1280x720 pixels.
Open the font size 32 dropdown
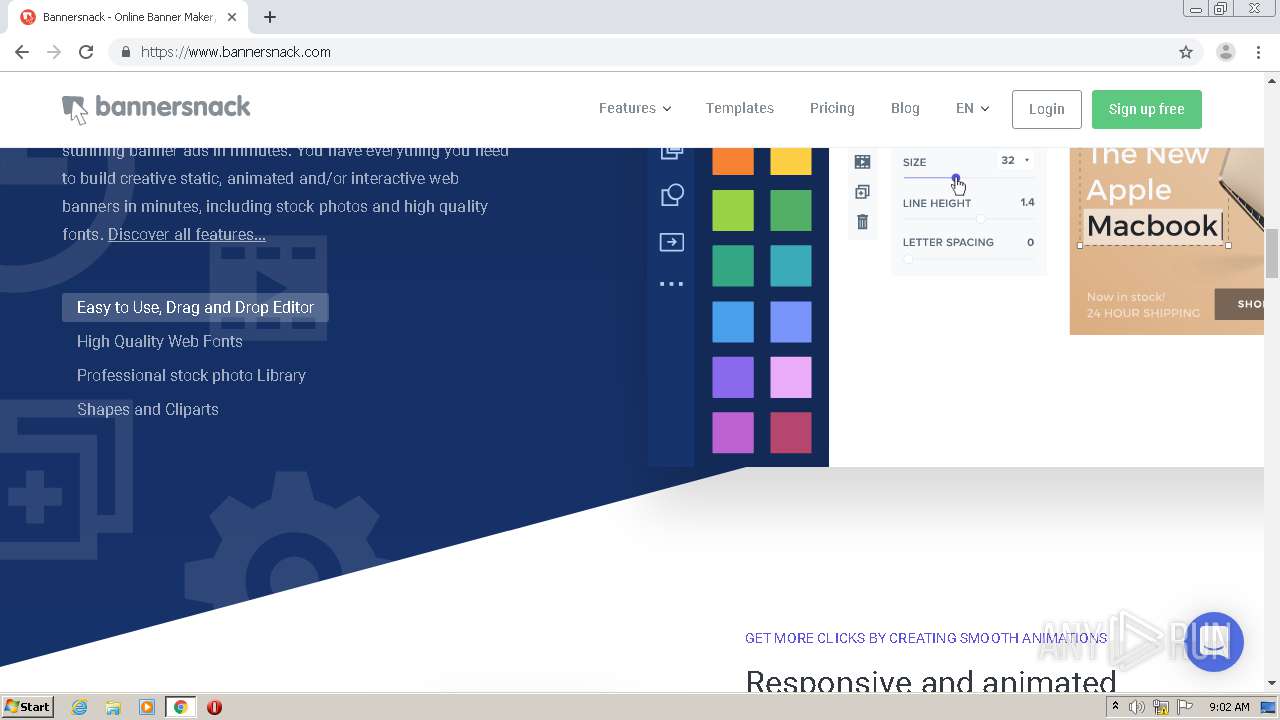(1015, 160)
